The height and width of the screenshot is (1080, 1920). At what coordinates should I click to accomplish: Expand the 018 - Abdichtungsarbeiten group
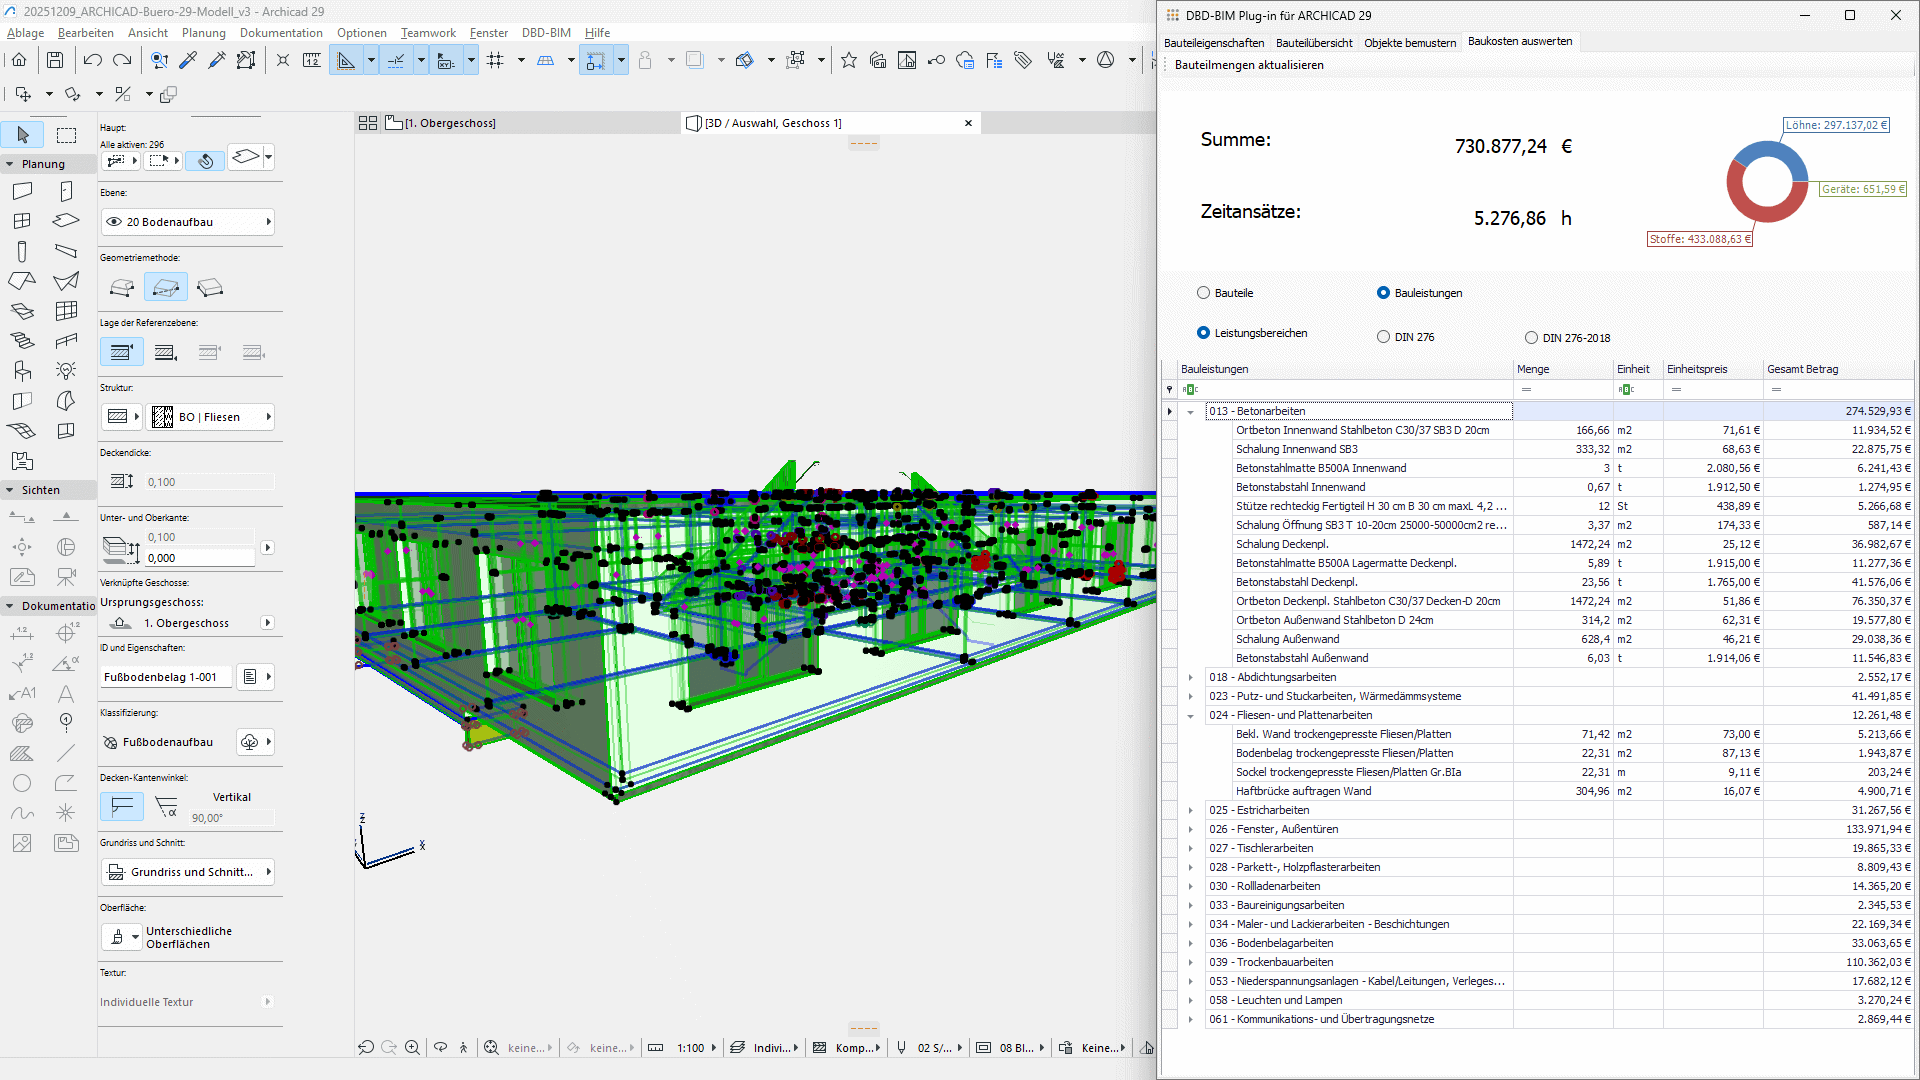click(x=1190, y=678)
